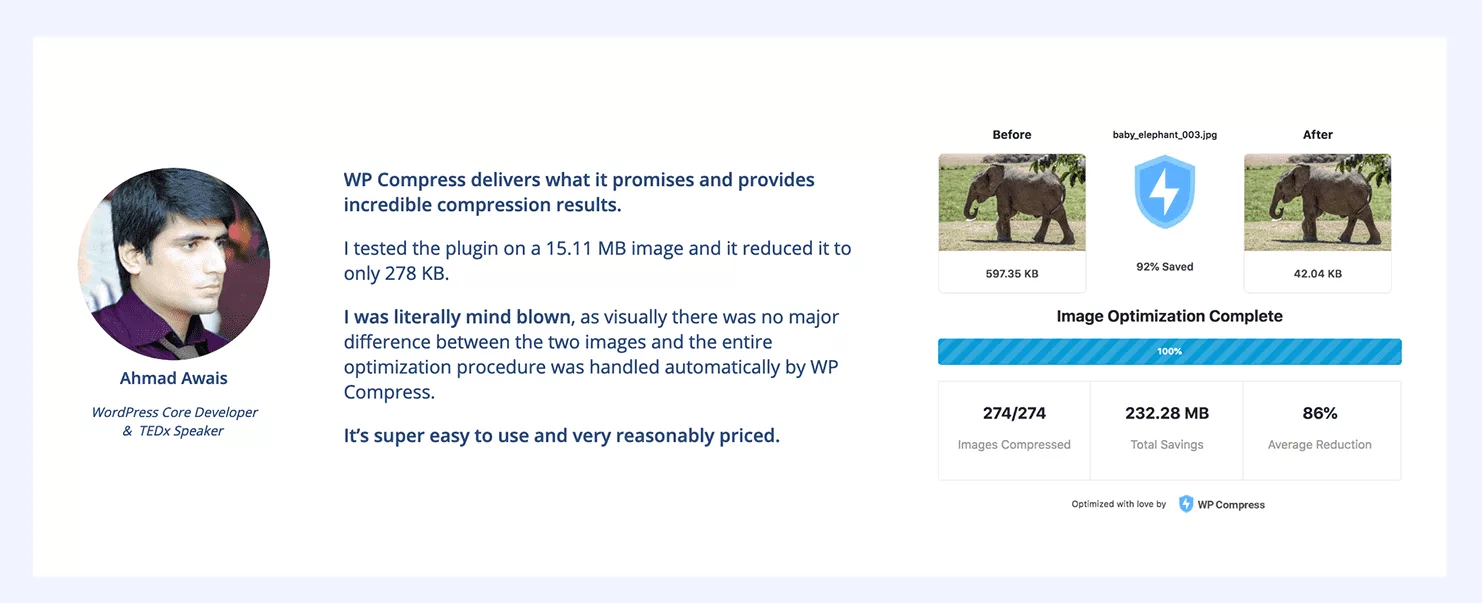
Task: Click the 86% Average Reduction box
Action: coord(1321,430)
